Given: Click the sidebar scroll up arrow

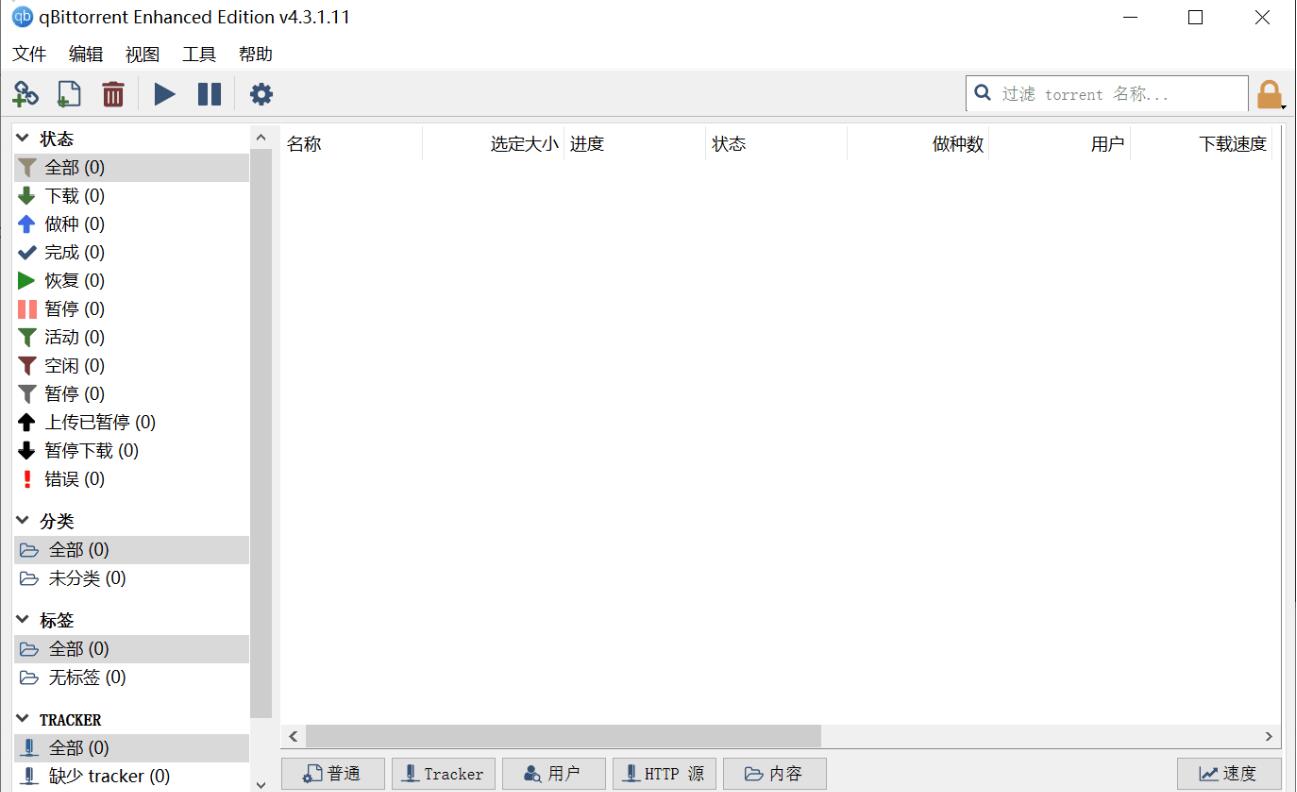Looking at the screenshot, I should click(x=261, y=137).
